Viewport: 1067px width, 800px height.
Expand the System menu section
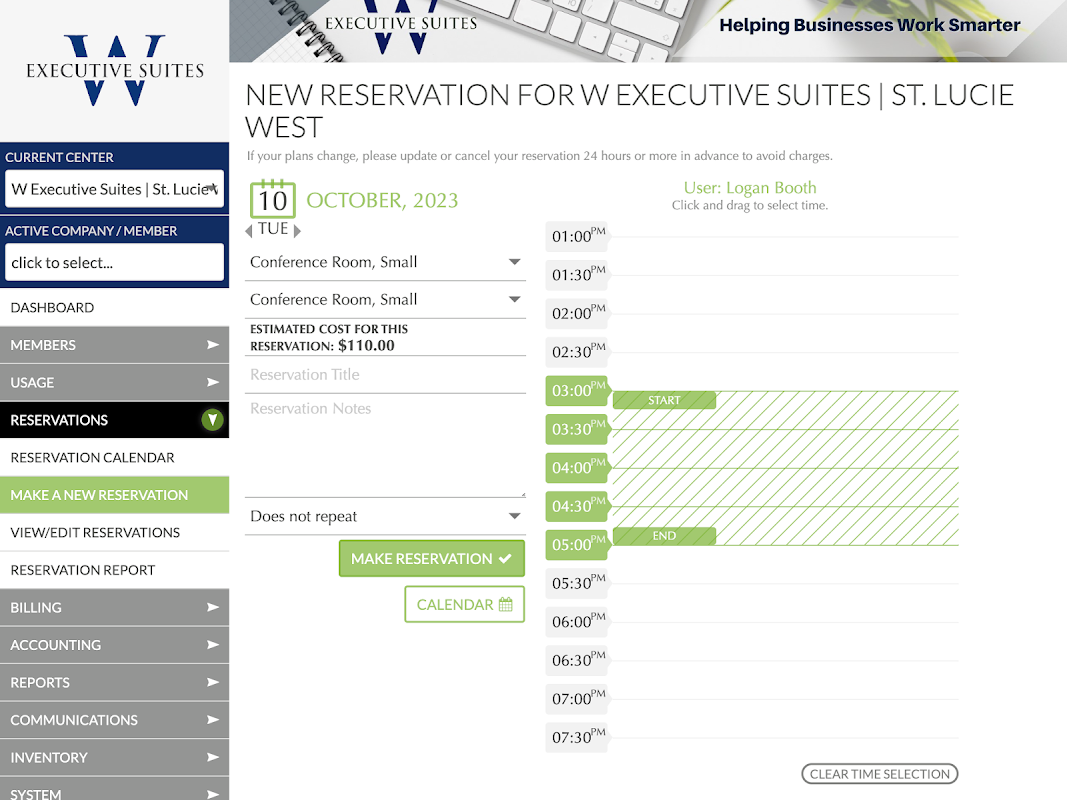[114, 789]
